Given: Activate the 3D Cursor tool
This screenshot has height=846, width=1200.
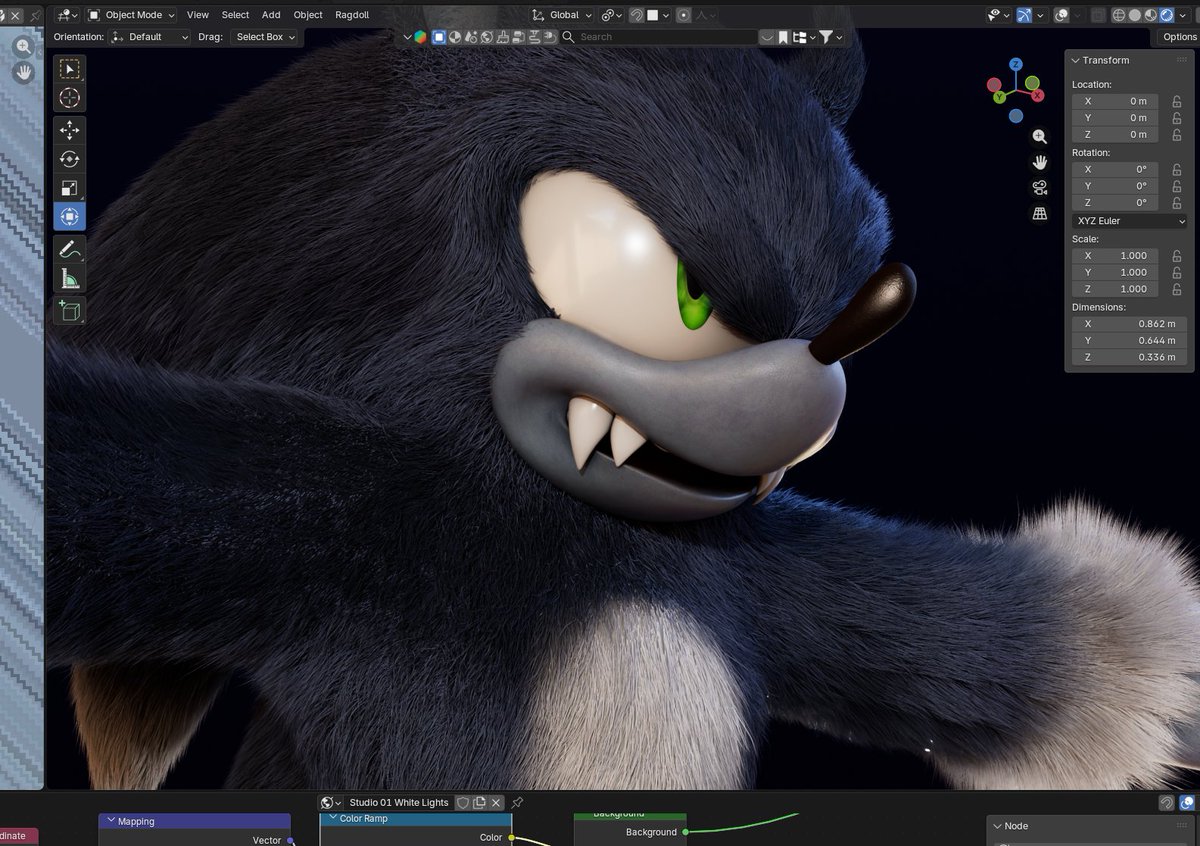Looking at the screenshot, I should pyautogui.click(x=69, y=98).
